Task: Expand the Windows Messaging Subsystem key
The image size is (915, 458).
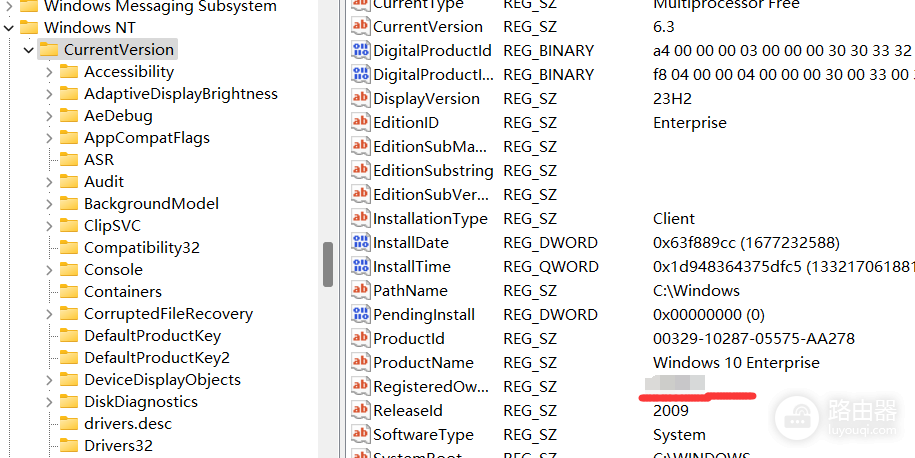Action: 9,7
